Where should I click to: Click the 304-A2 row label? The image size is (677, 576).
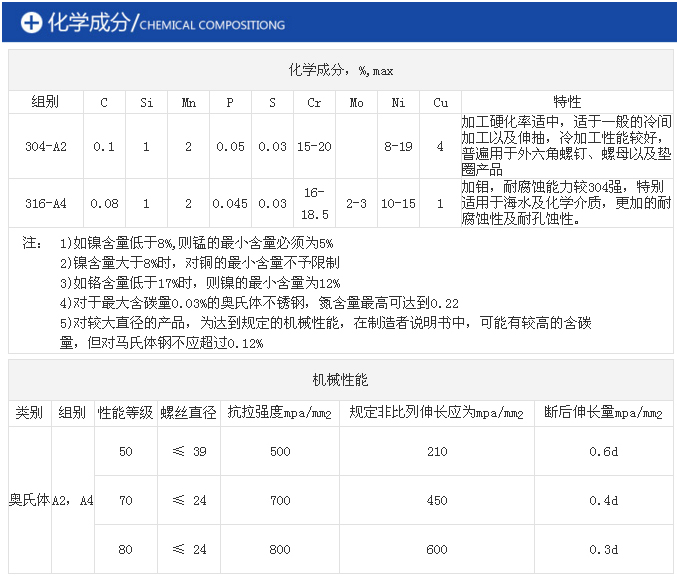click(x=46, y=146)
